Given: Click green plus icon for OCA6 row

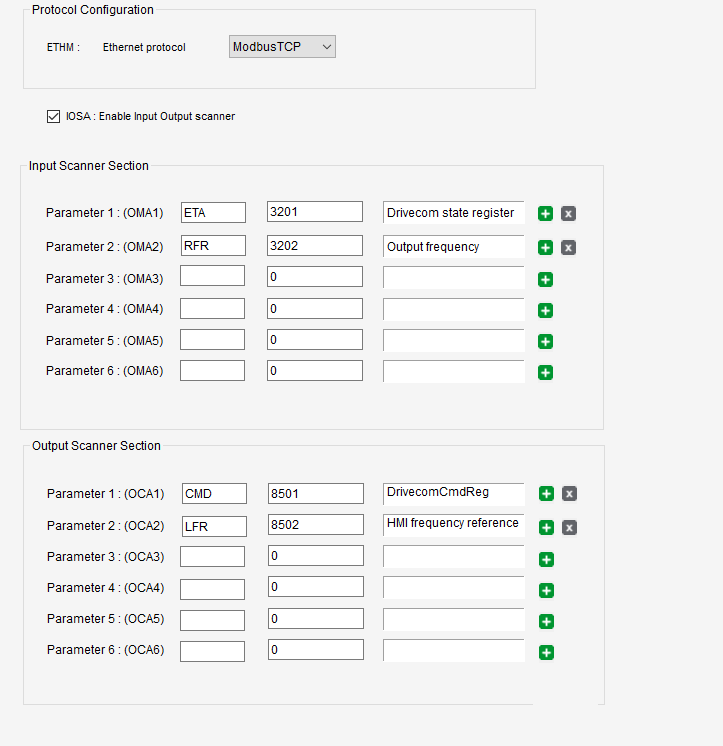Looking at the screenshot, I should click(x=546, y=653).
